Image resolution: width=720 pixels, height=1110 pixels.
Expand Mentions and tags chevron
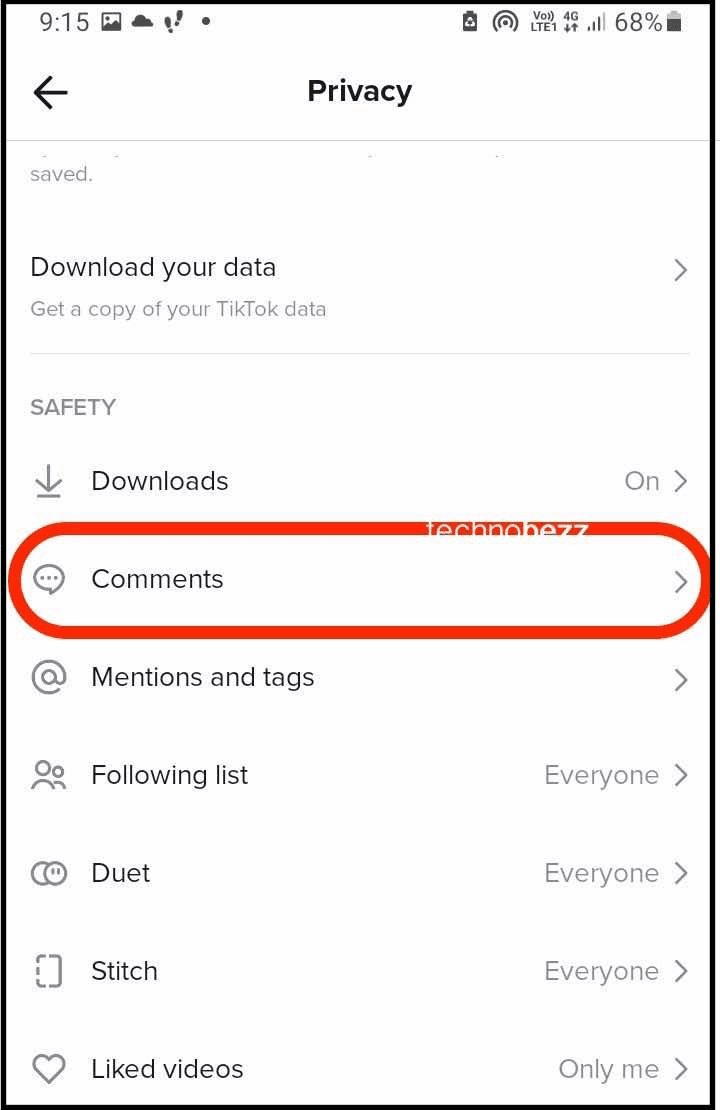coord(680,680)
